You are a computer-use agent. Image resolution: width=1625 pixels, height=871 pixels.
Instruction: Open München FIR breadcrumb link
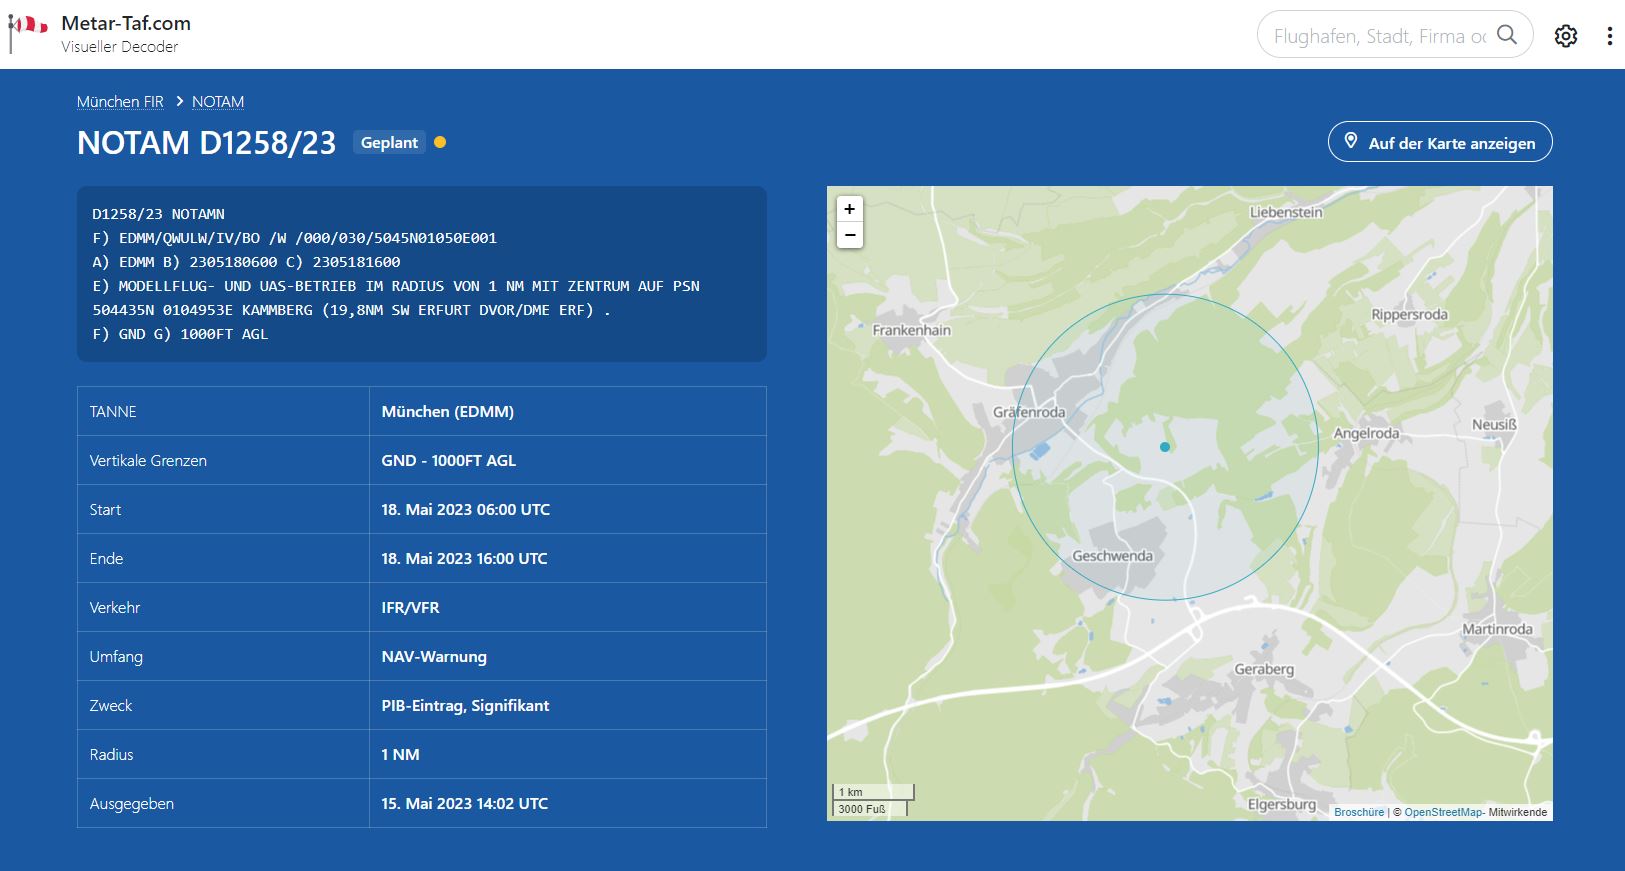[x=120, y=102]
